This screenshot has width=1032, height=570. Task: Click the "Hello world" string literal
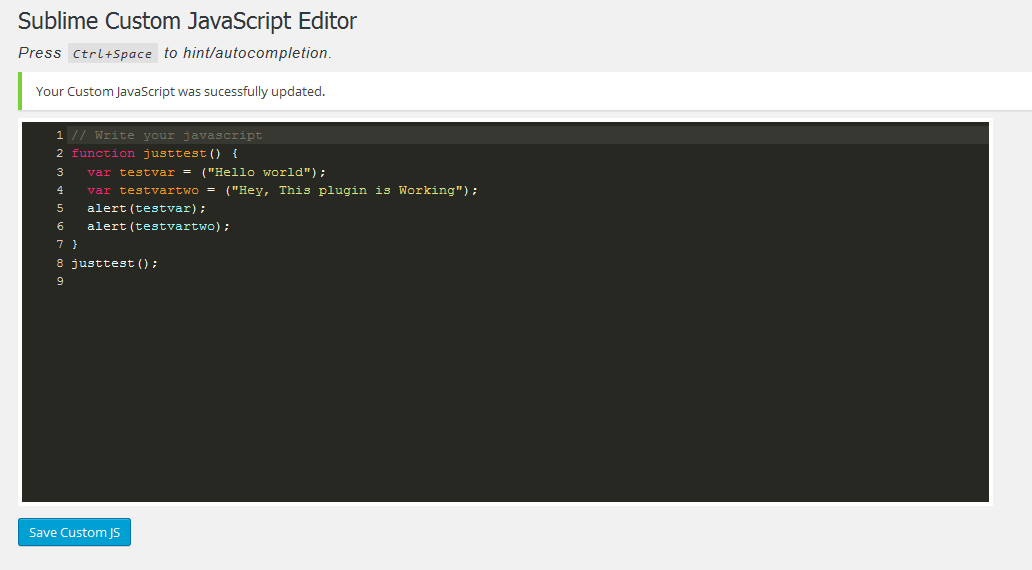point(259,172)
